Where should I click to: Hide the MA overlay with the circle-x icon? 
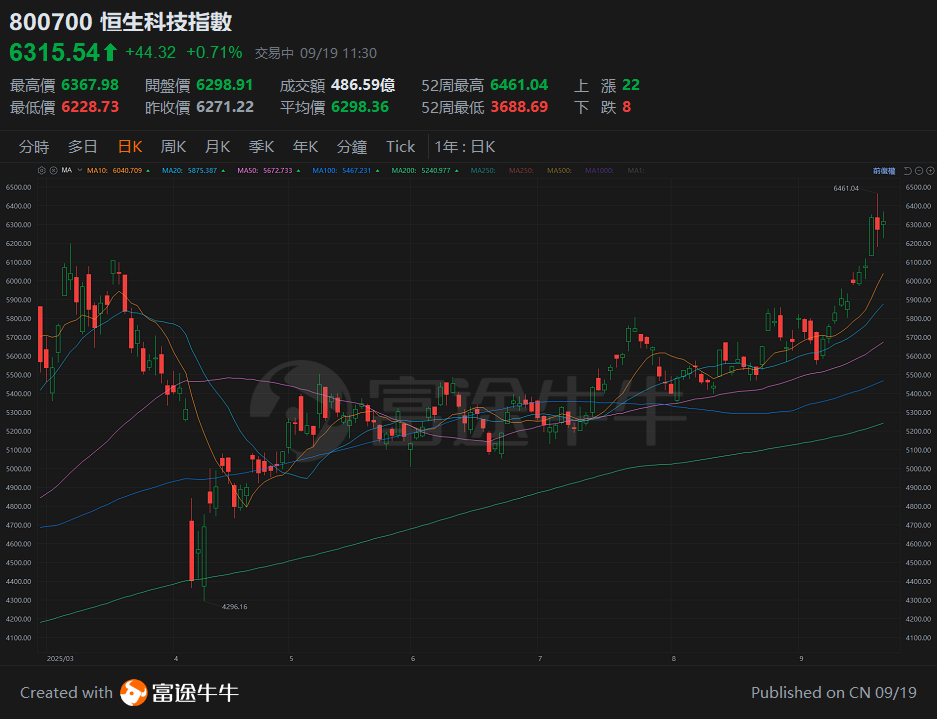[x=54, y=170]
